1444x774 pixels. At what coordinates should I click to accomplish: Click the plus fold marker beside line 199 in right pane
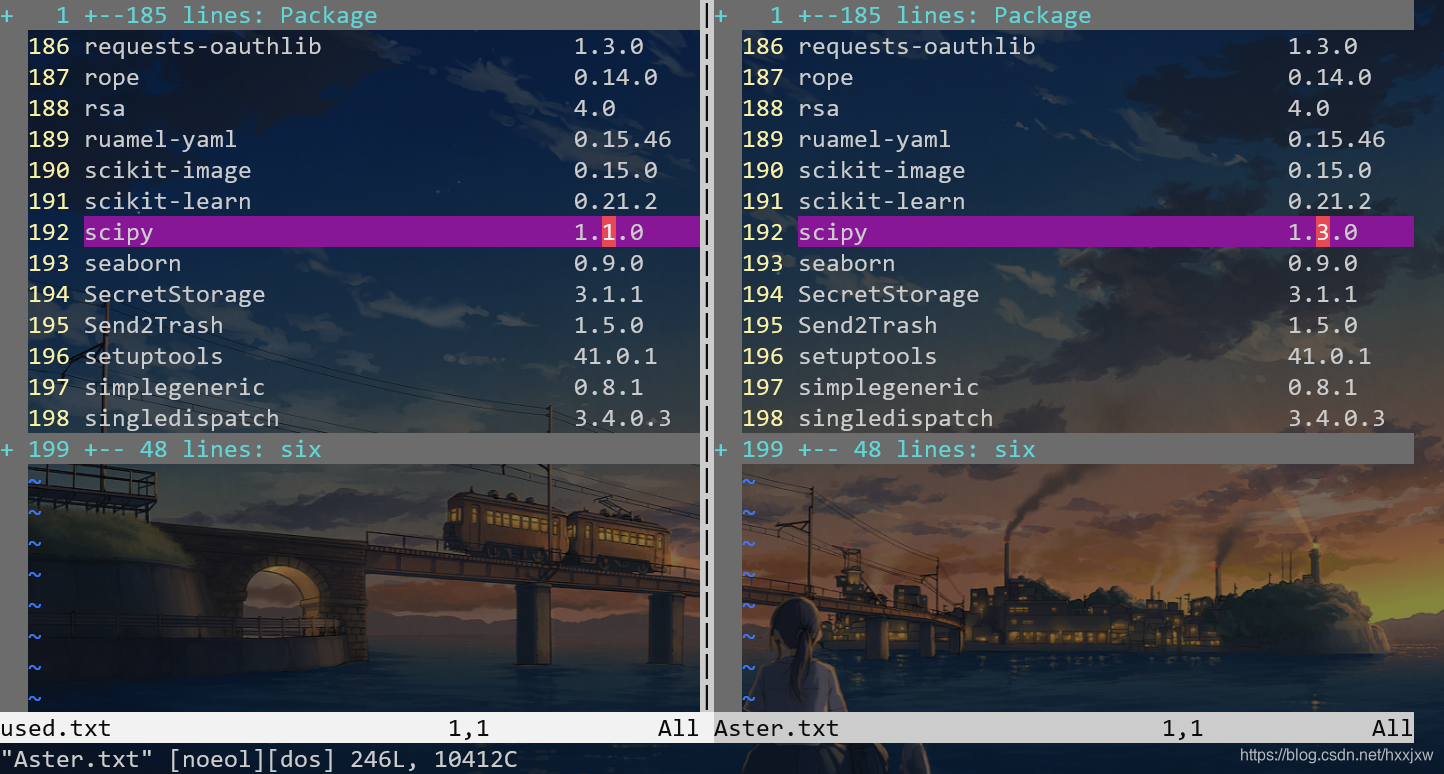point(721,450)
